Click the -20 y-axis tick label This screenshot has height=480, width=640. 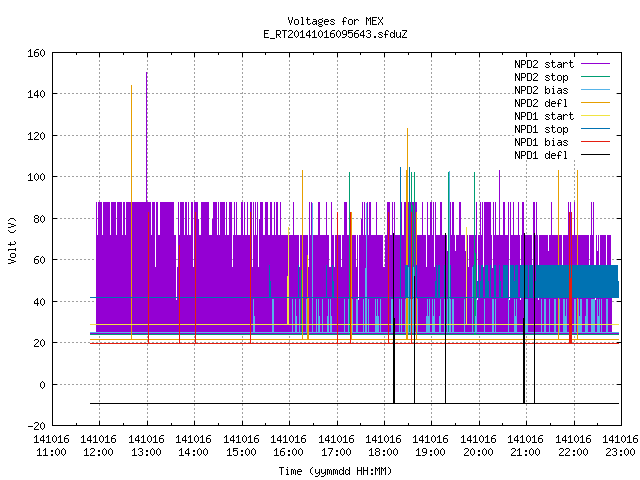click(x=36, y=426)
